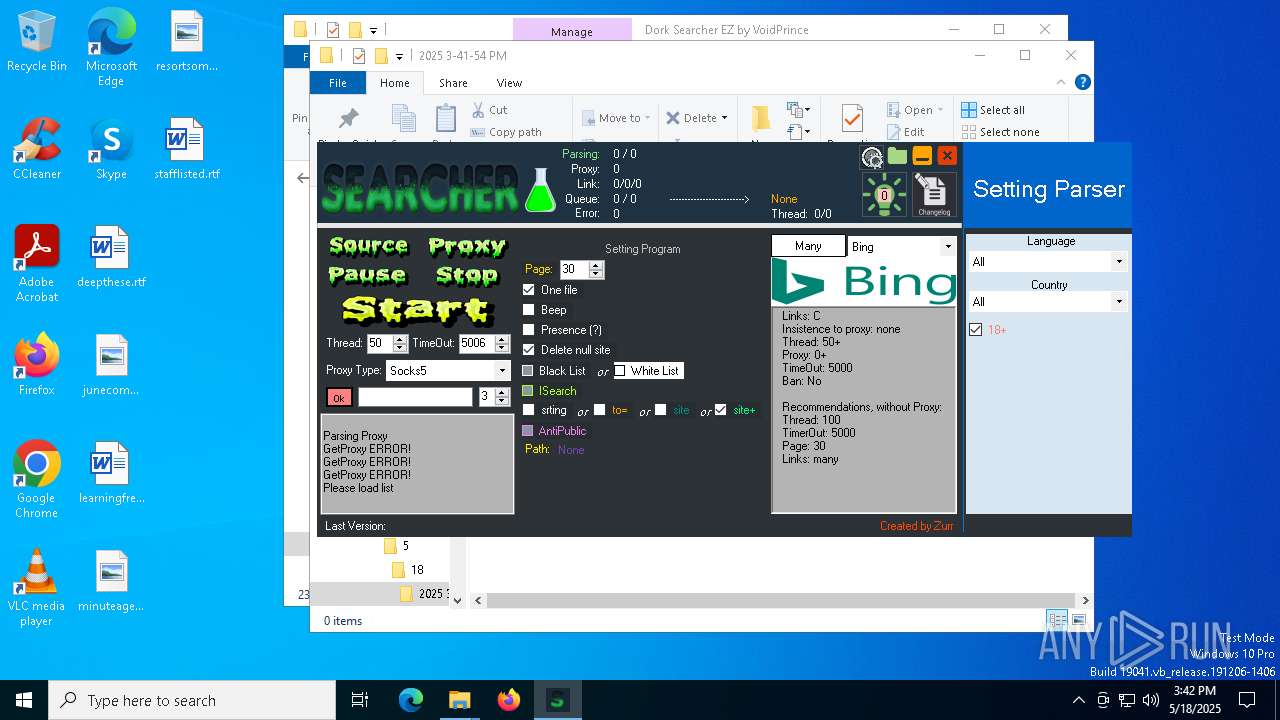The image size is (1280, 720).
Task: Click the Paste clipboard icon in ribbon
Action: click(446, 119)
